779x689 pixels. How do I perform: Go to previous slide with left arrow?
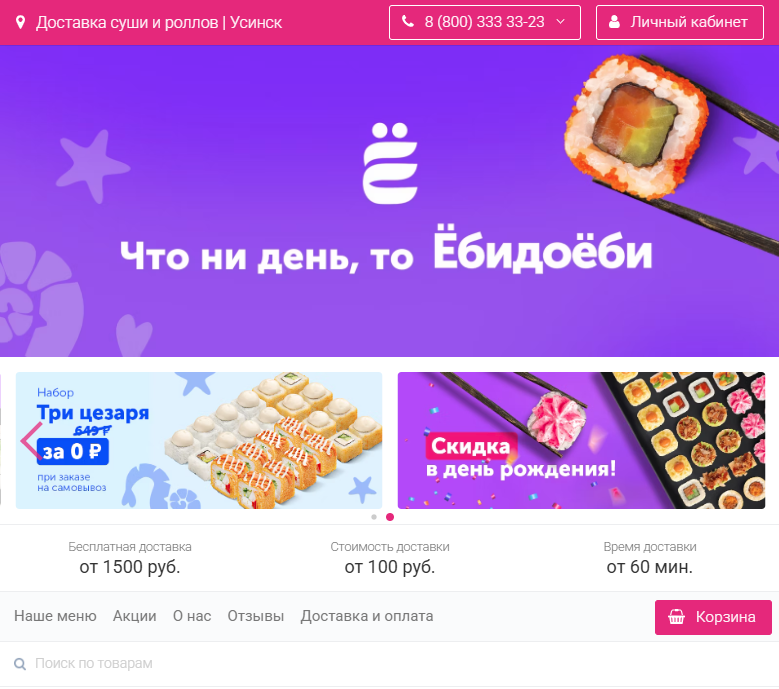(31, 440)
